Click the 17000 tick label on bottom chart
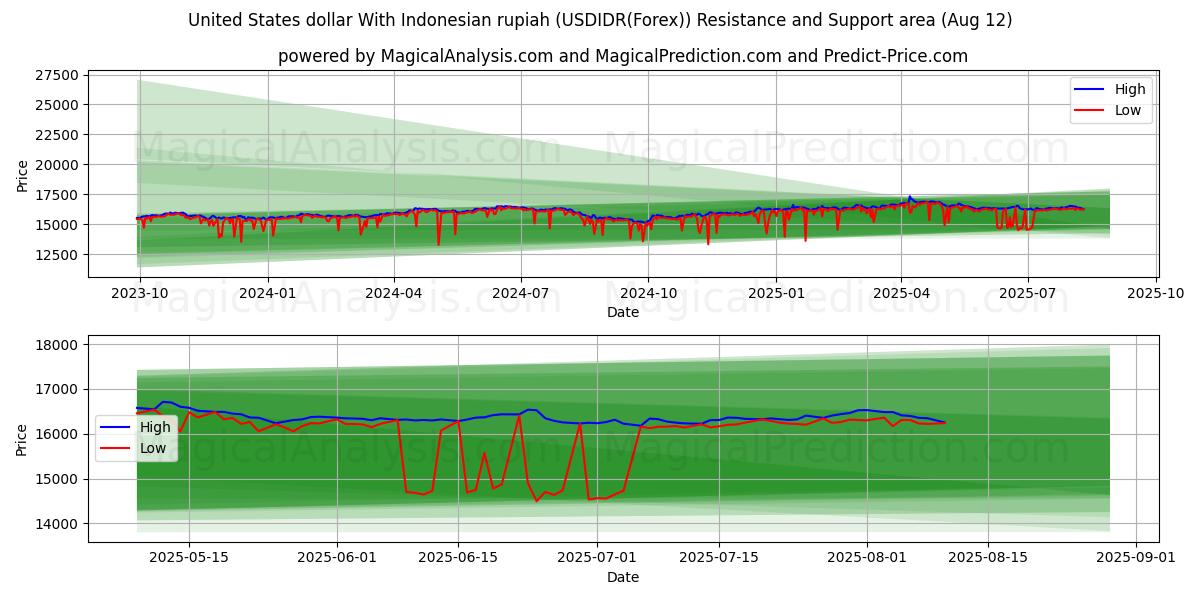 tap(57, 390)
